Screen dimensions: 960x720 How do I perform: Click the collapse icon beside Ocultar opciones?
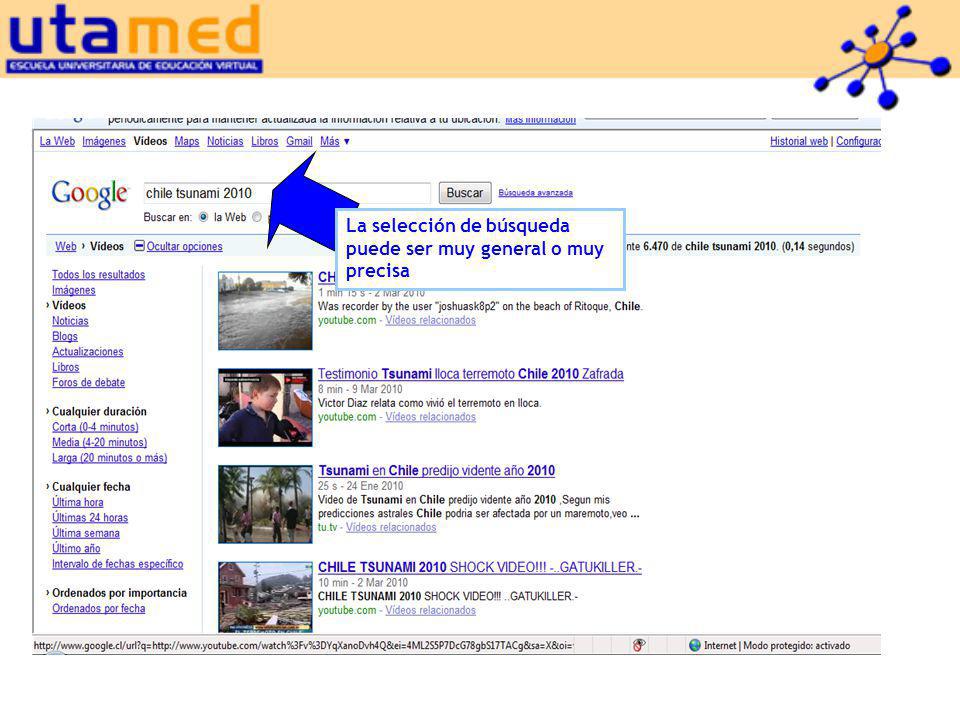pos(140,246)
